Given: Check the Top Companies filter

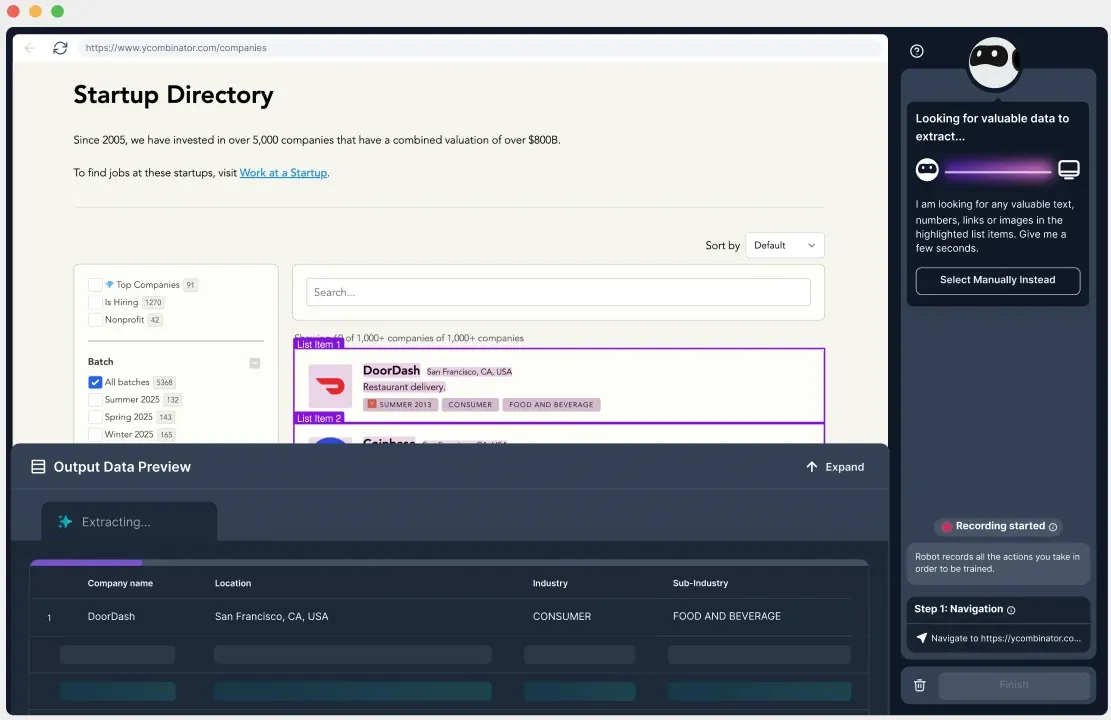Looking at the screenshot, I should point(95,285).
